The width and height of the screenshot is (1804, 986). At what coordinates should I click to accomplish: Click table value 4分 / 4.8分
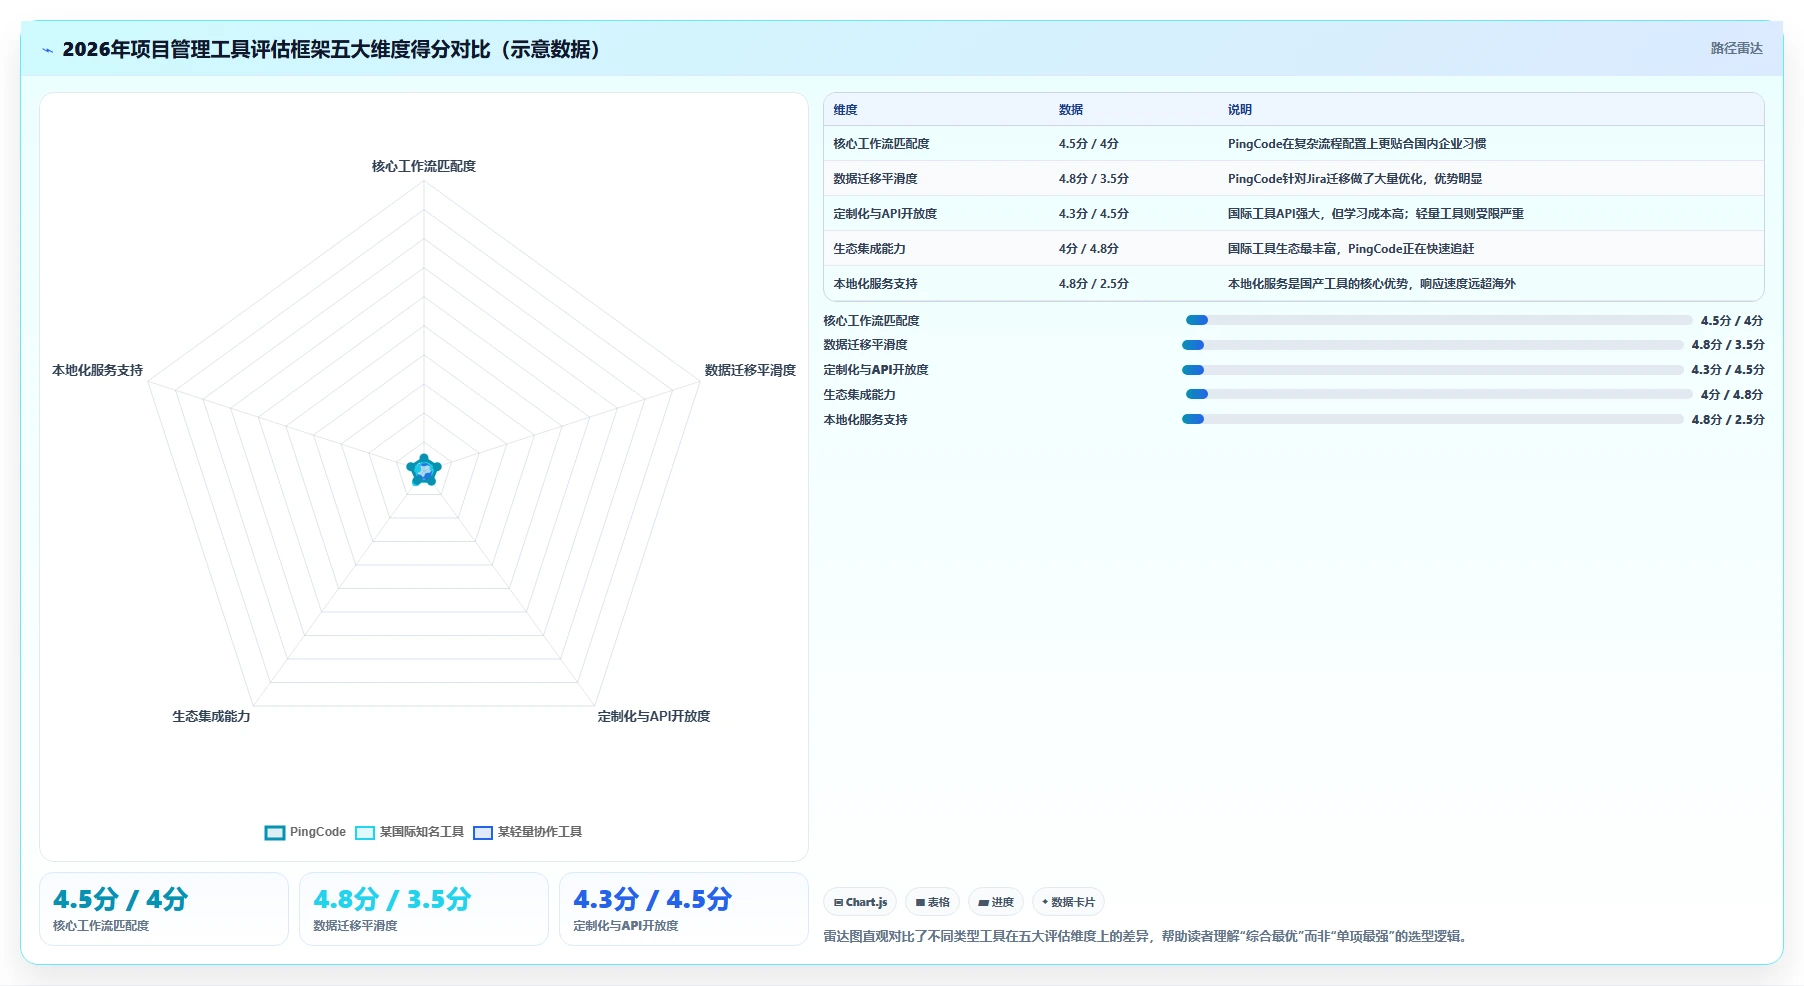point(1088,249)
